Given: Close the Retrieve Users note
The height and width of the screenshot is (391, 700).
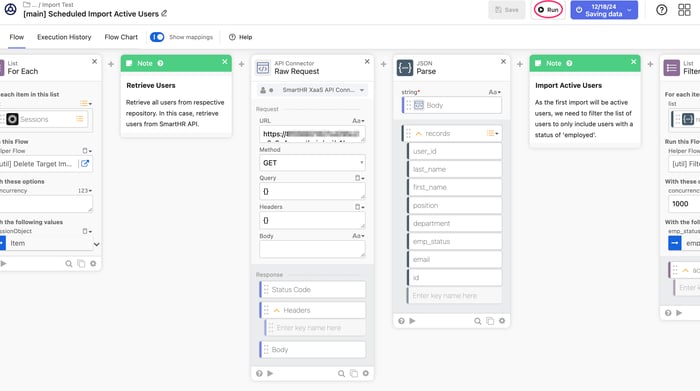Looking at the screenshot, I should (225, 62).
